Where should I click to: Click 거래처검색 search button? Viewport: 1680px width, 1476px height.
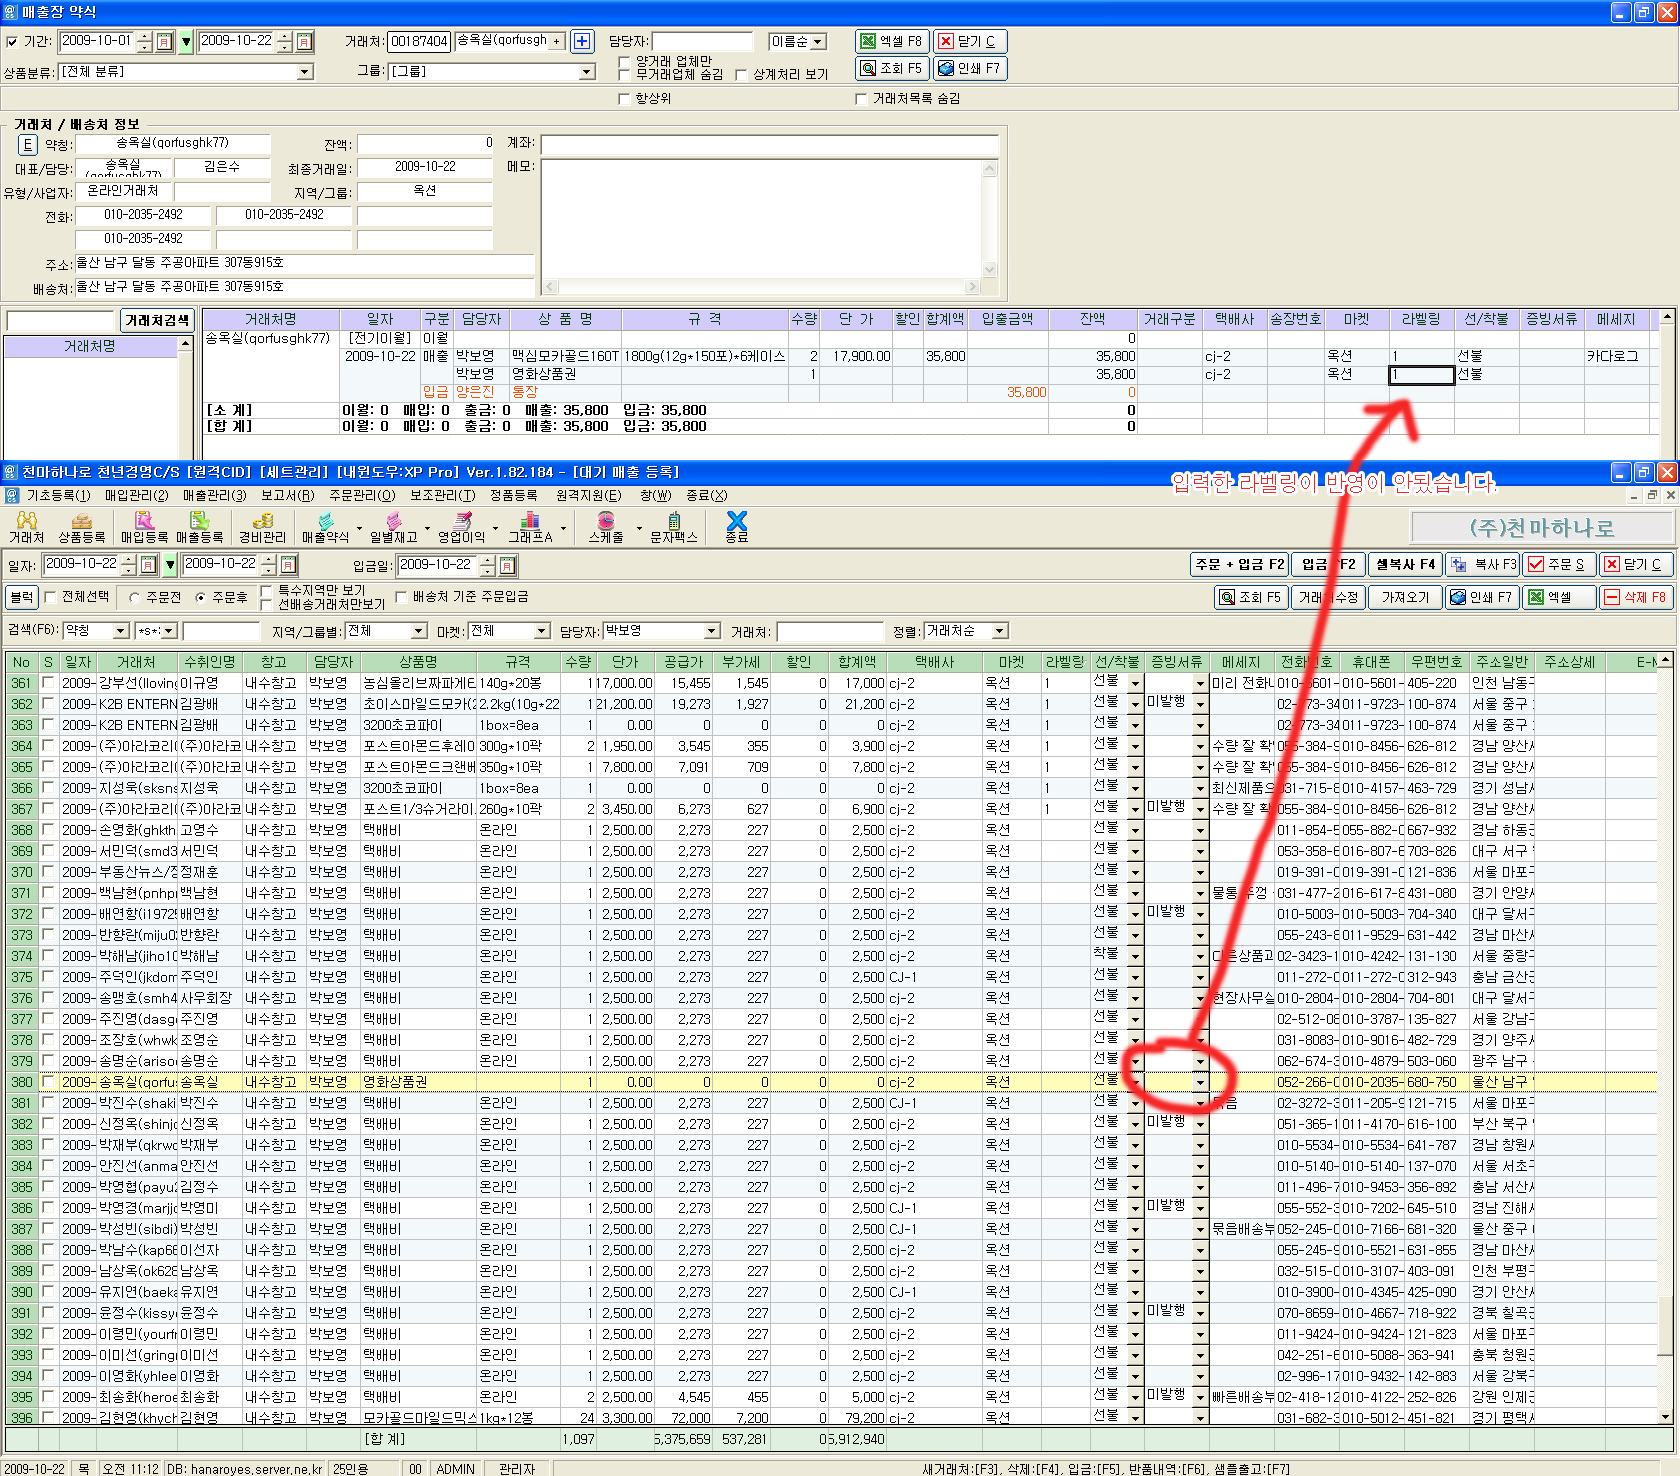pos(157,320)
